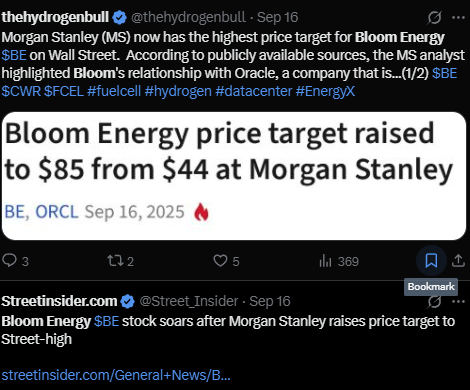The image size is (470, 390).
Task: Open the #fuelcell hashtag
Action: [114, 91]
